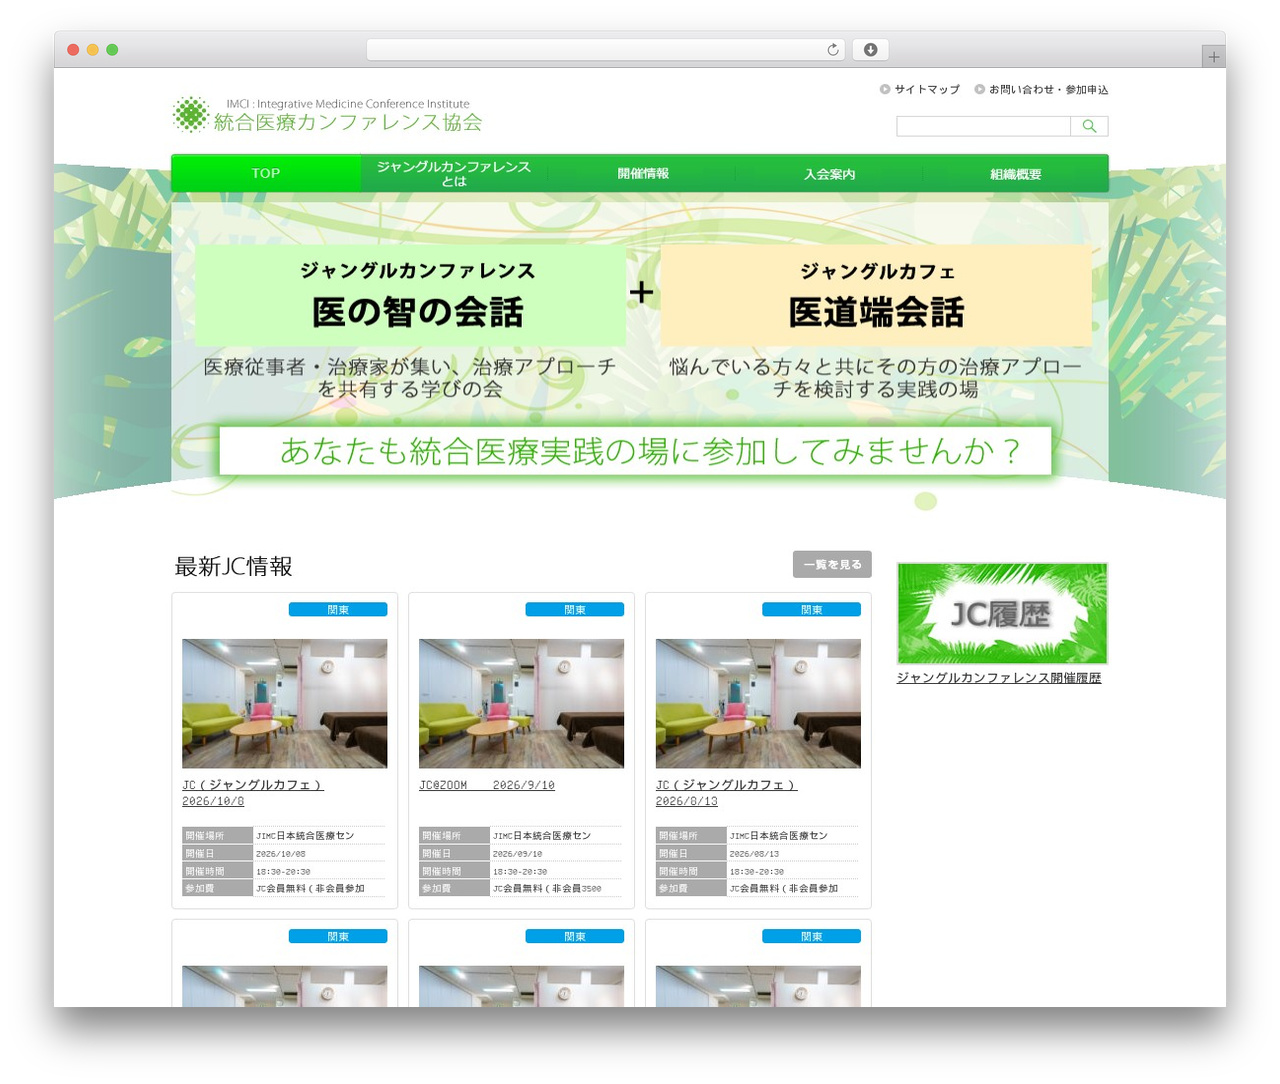Viewport: 1280px width, 1084px height.
Task: Open a new browser tab with plus button
Action: (x=1213, y=57)
